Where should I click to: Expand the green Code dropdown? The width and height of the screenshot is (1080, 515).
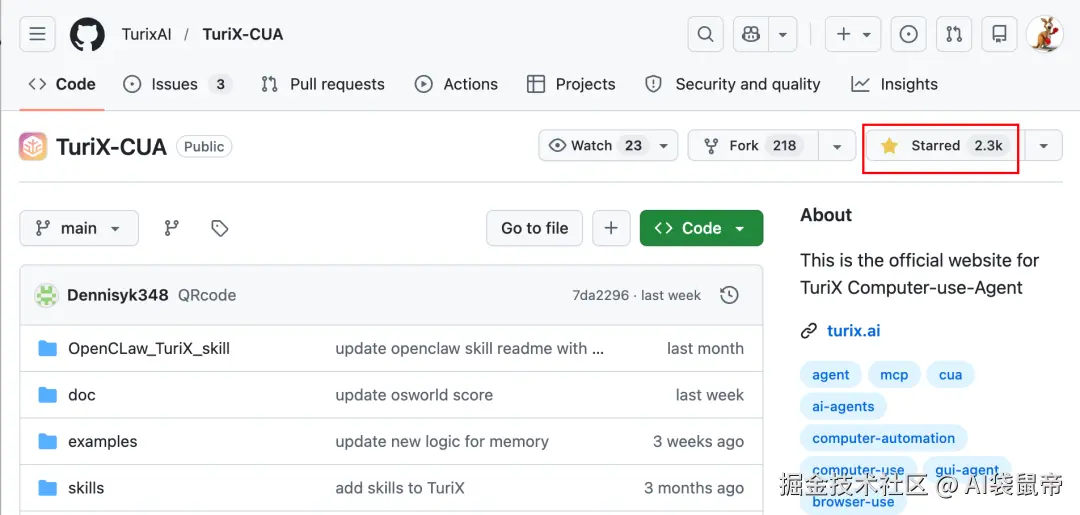point(701,228)
